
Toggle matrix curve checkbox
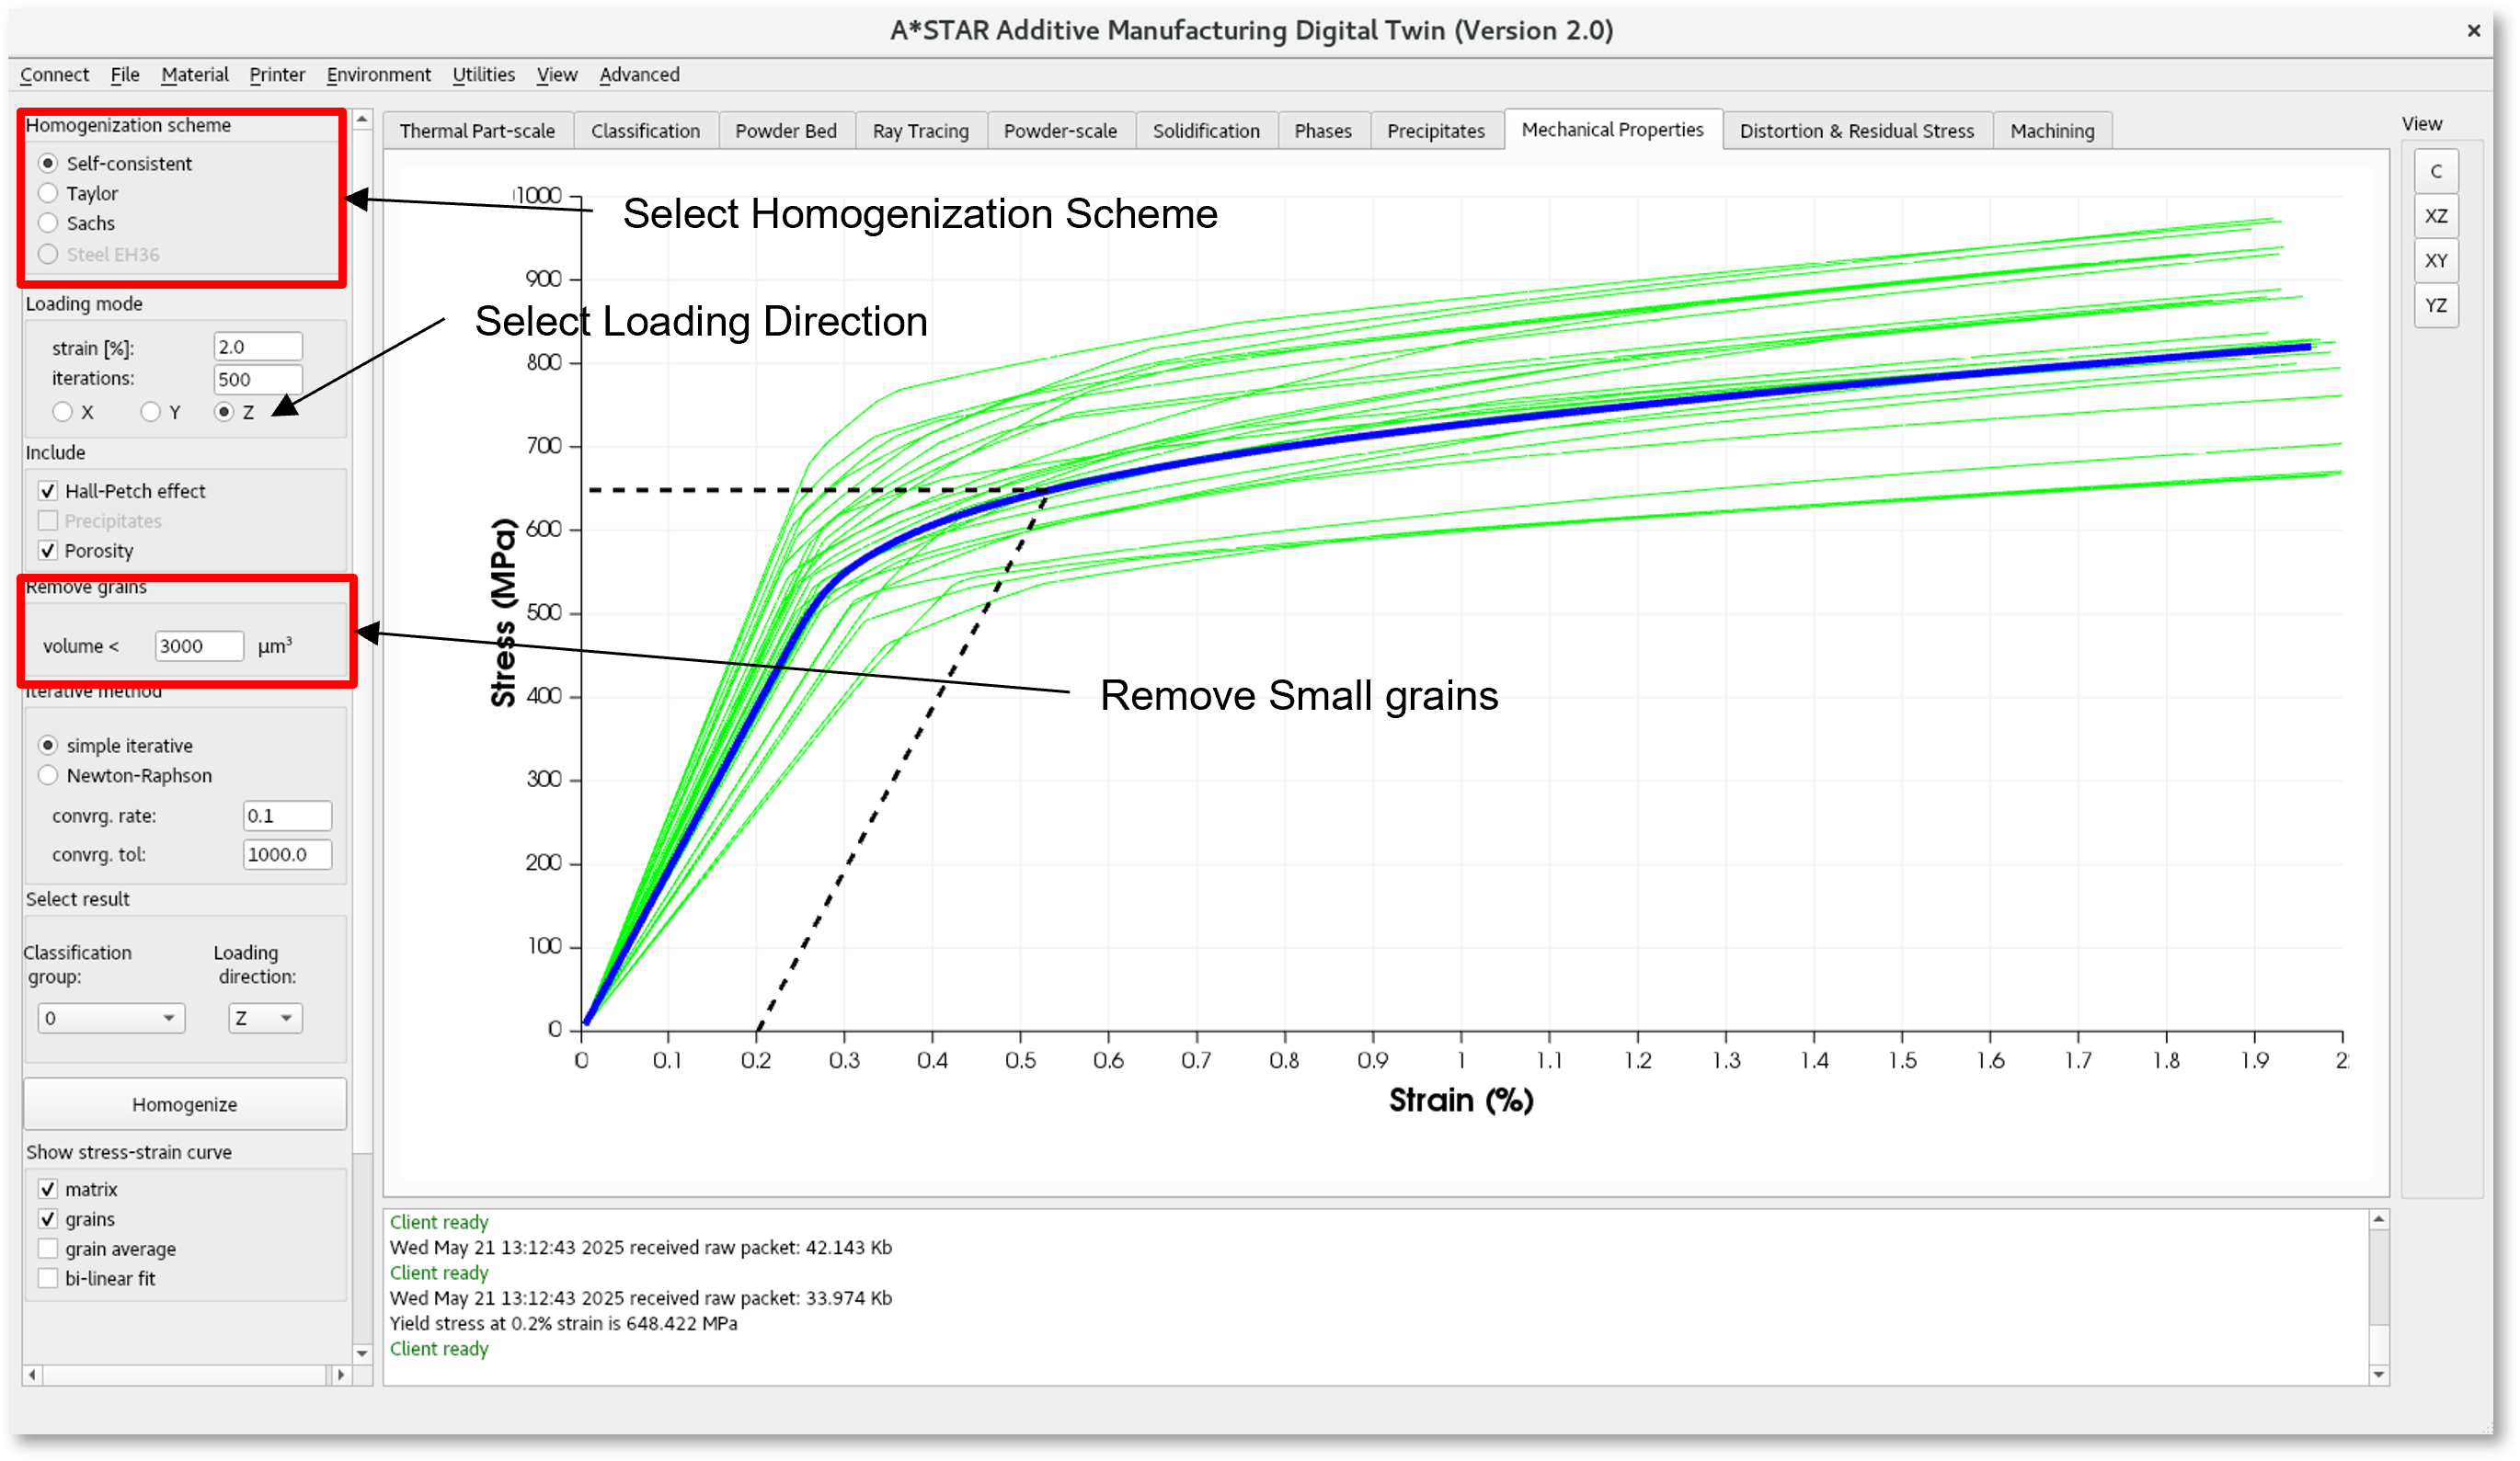click(x=48, y=1190)
